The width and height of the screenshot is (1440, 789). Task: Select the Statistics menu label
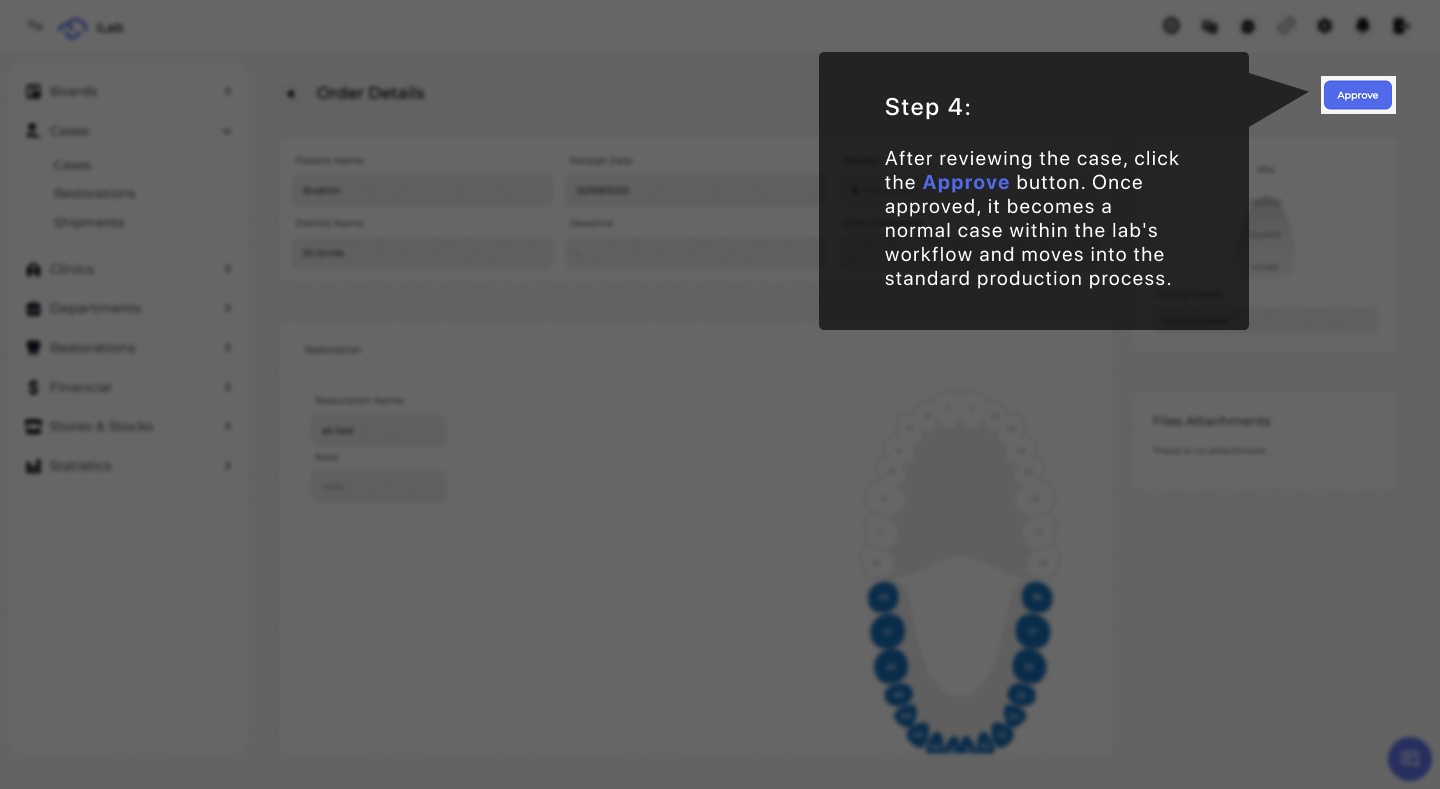[x=81, y=466]
